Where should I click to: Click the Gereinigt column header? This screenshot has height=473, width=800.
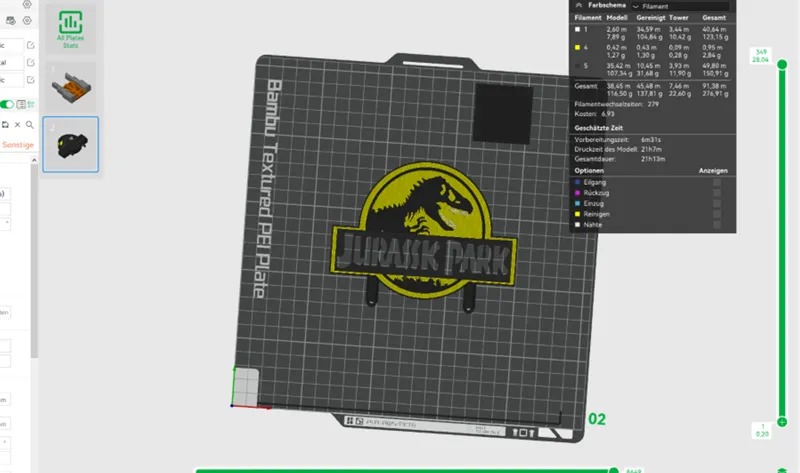tap(651, 18)
